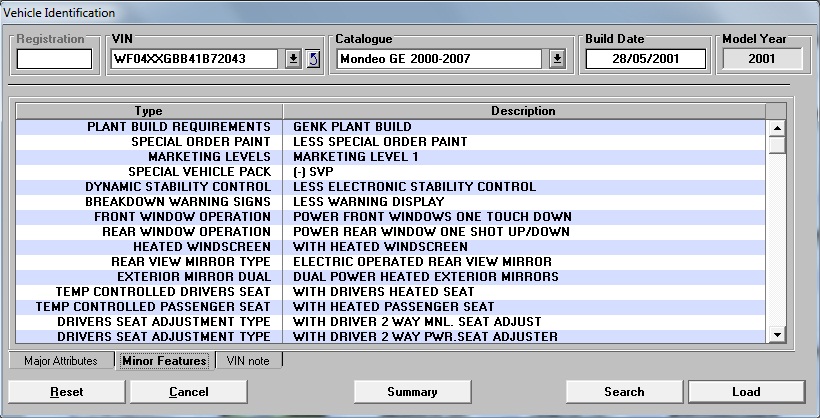Select the Minor Features tab
Viewport: 820px width, 418px height.
pos(163,361)
